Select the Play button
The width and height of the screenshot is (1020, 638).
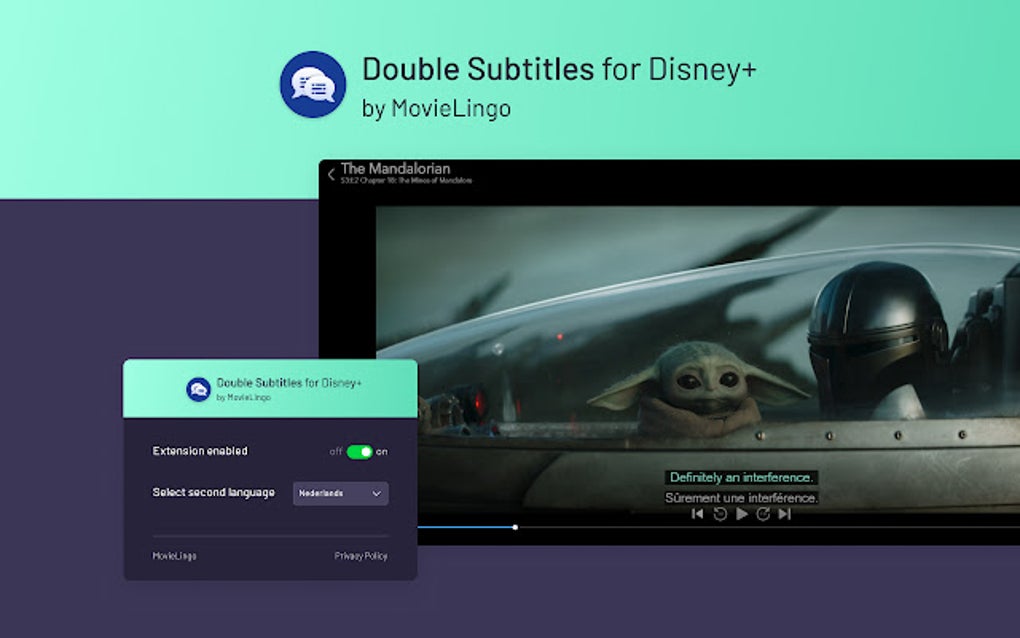pos(741,514)
